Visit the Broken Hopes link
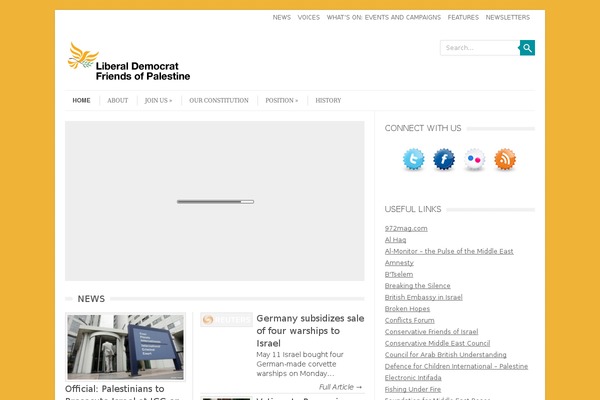 [407, 309]
